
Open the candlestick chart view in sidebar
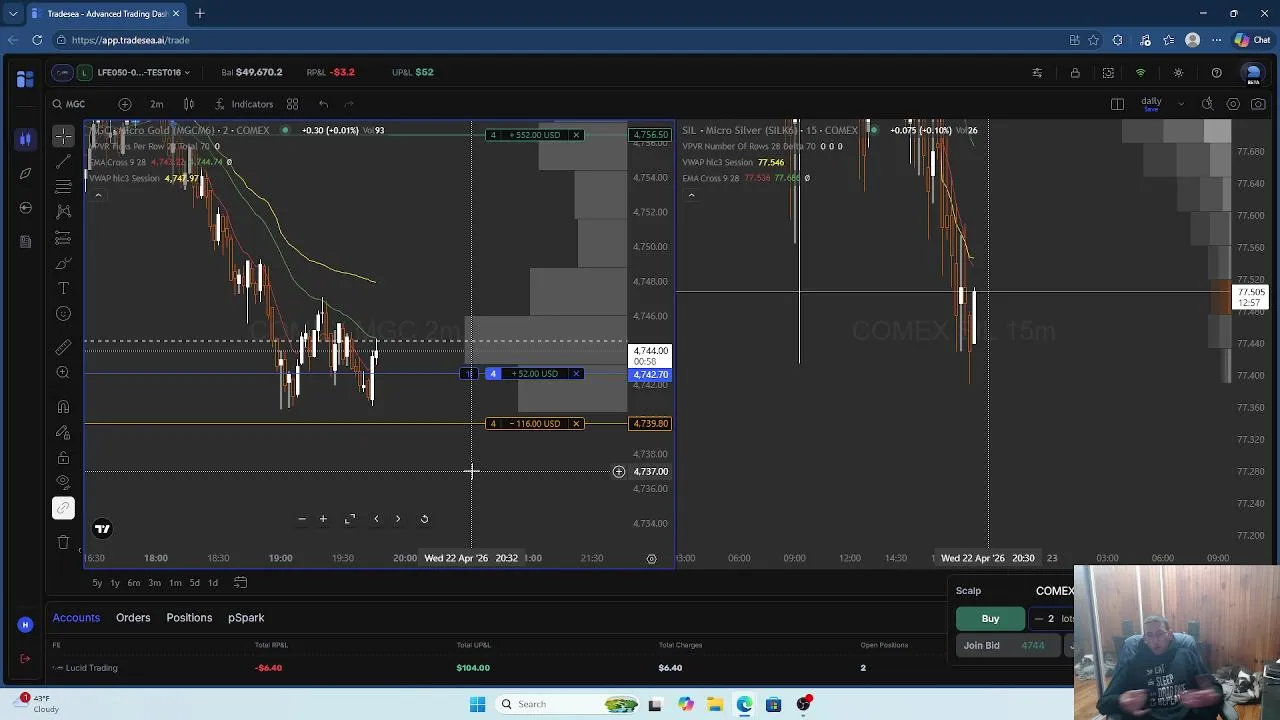coord(25,139)
